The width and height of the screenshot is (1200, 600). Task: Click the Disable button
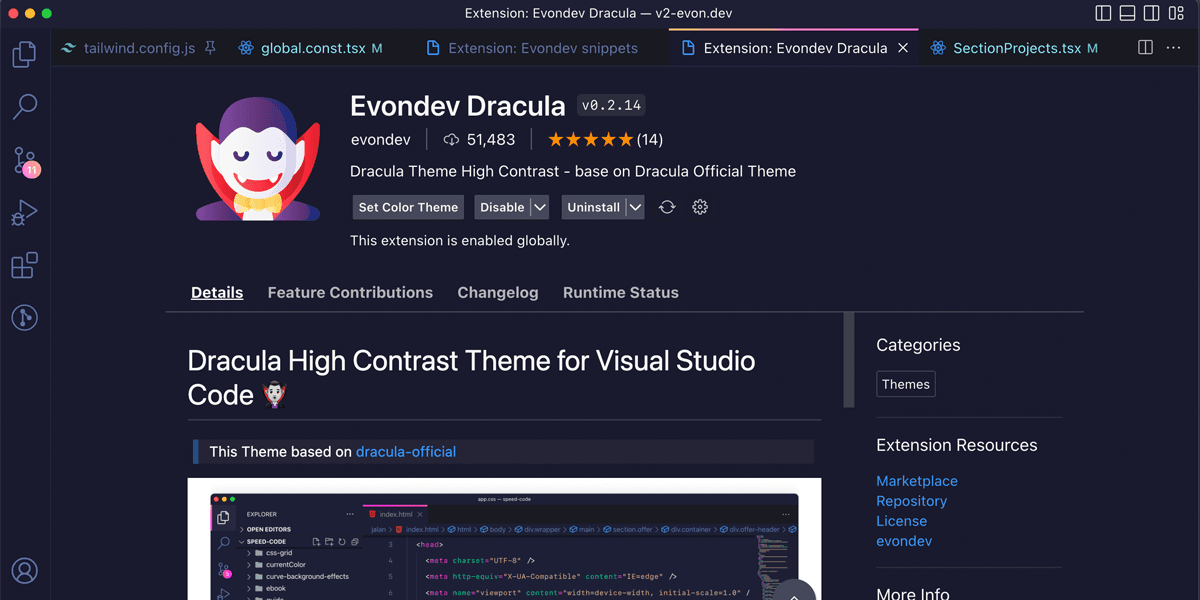(x=502, y=207)
